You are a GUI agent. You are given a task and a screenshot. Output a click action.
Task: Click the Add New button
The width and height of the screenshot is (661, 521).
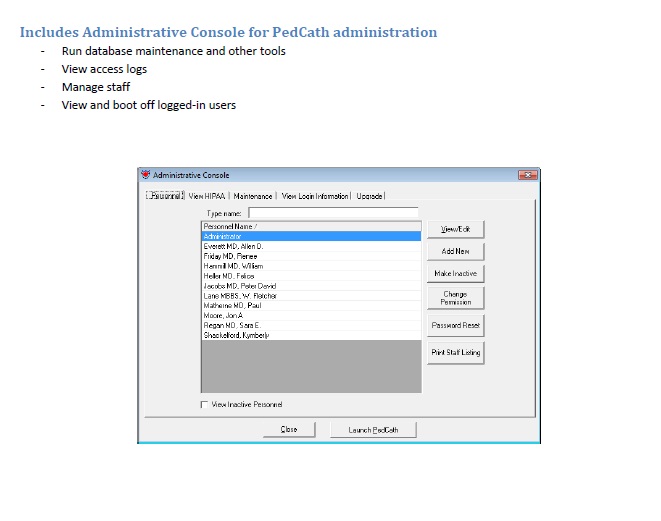point(456,251)
